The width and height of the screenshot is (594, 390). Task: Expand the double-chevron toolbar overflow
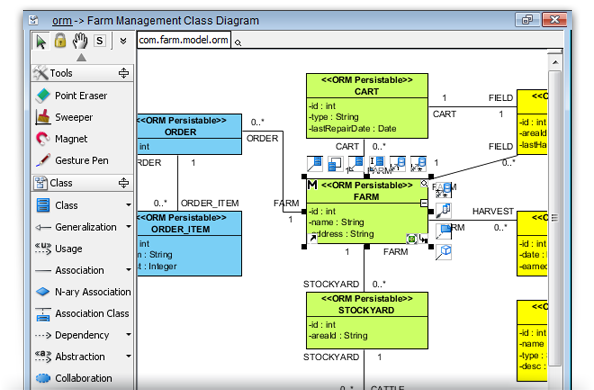click(x=123, y=41)
